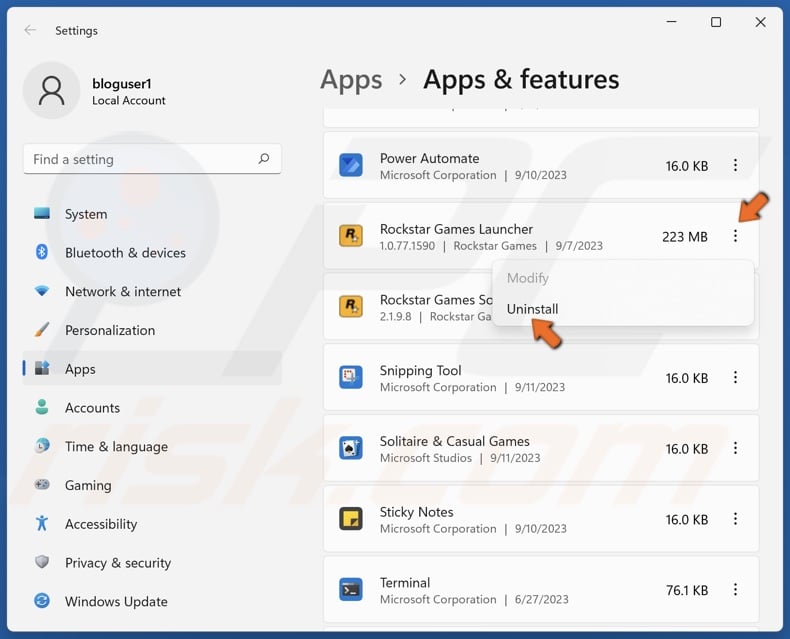Viewport: 790px width, 639px height.
Task: Open System settings category
Action: tap(152, 214)
